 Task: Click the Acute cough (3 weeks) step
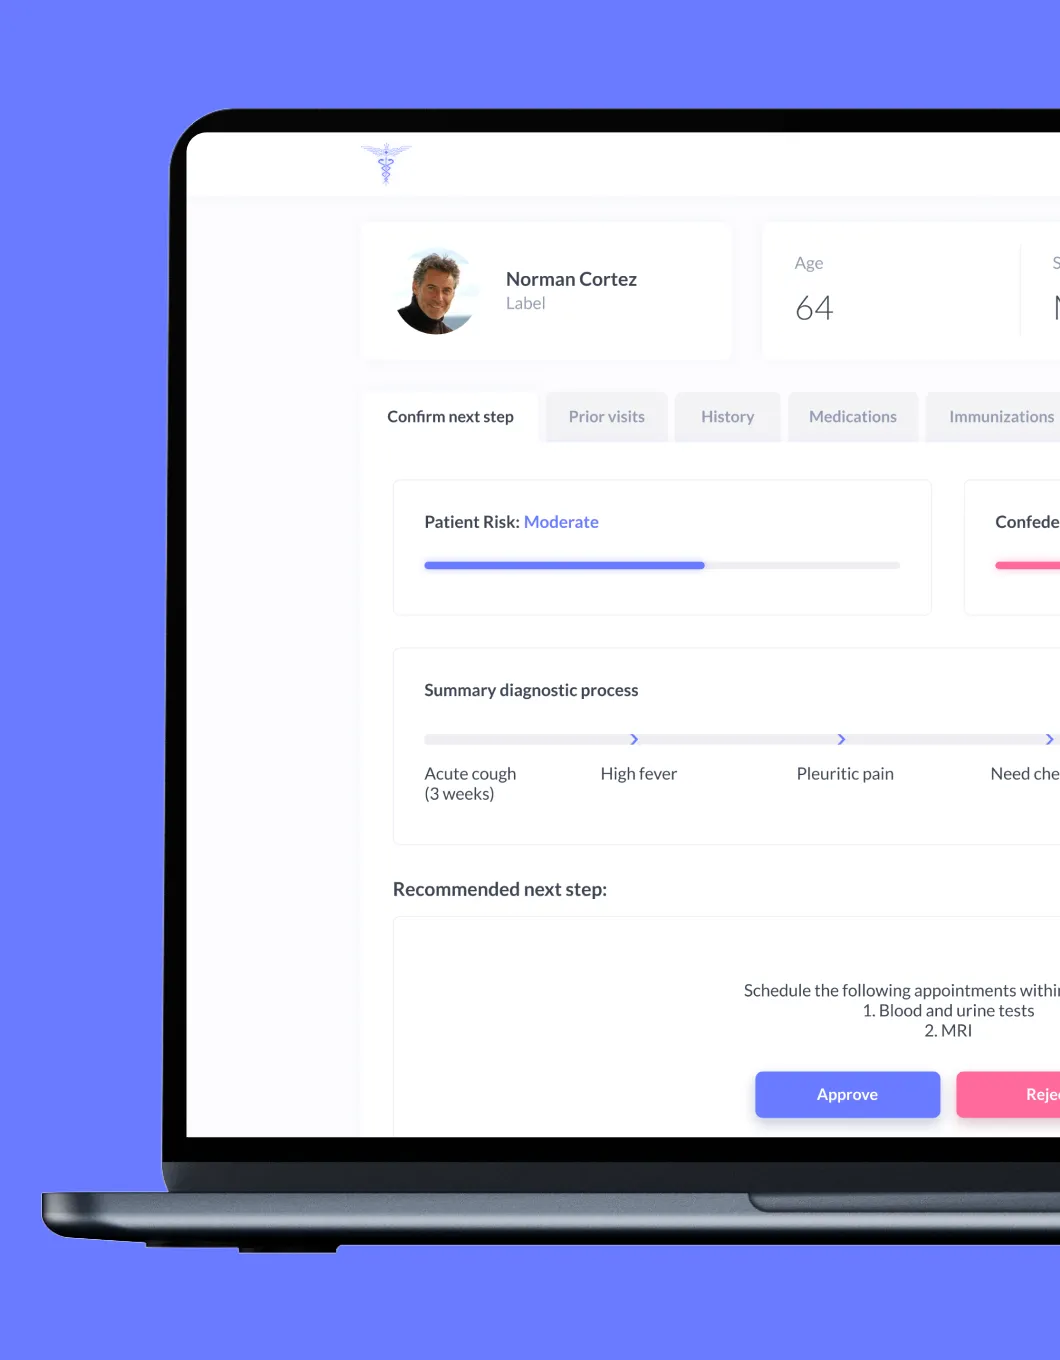pos(470,783)
